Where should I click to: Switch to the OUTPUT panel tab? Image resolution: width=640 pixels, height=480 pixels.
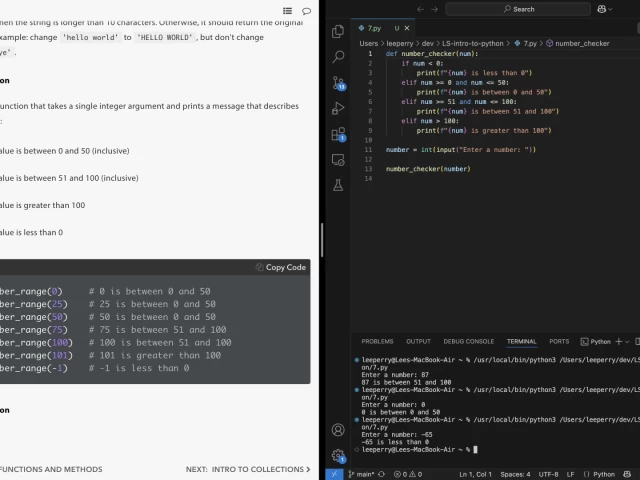418,341
